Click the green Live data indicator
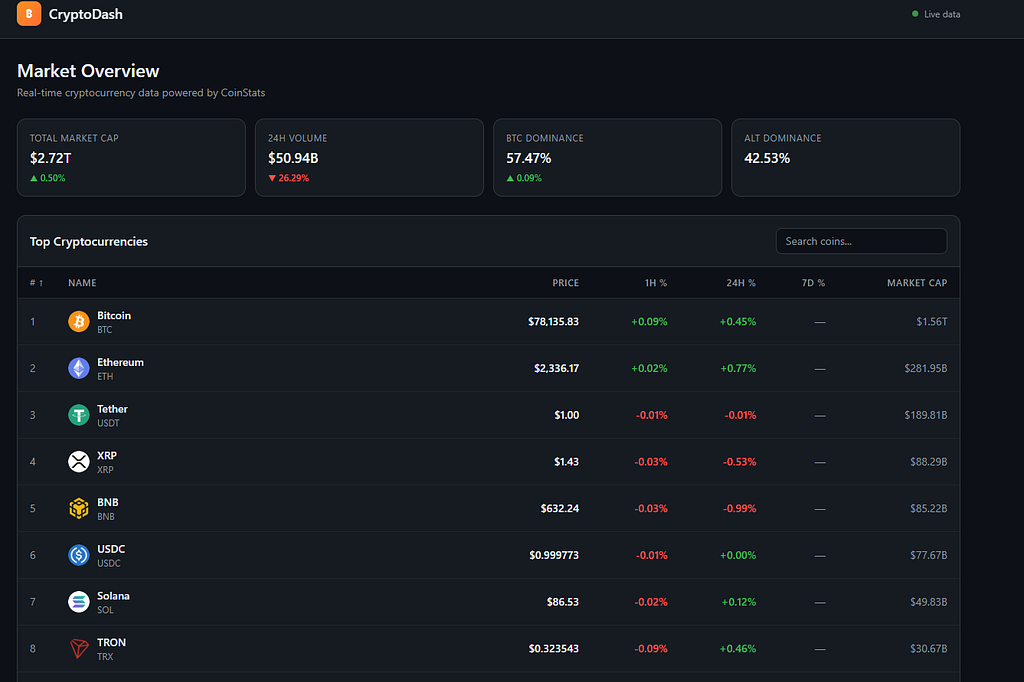The height and width of the screenshot is (682, 1024). (x=935, y=14)
